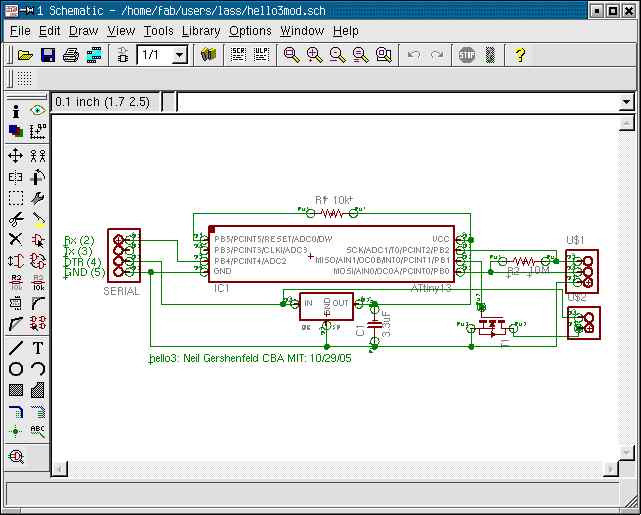Click the zoom in magnifier
This screenshot has width=641, height=515.
coord(314,55)
